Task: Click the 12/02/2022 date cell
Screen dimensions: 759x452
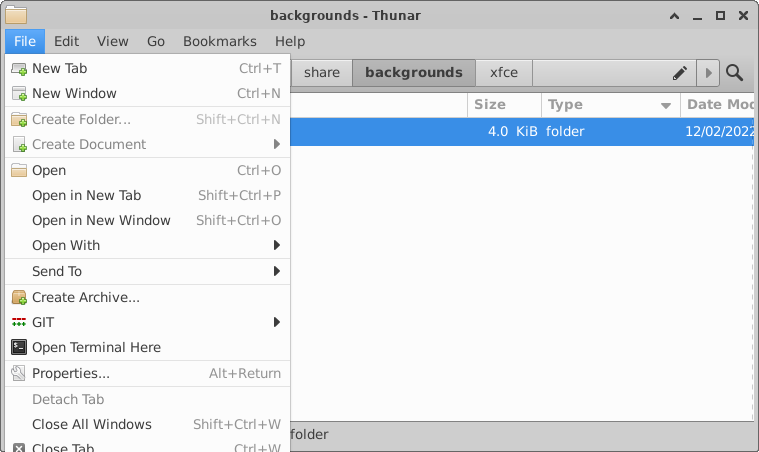Action: (719, 132)
